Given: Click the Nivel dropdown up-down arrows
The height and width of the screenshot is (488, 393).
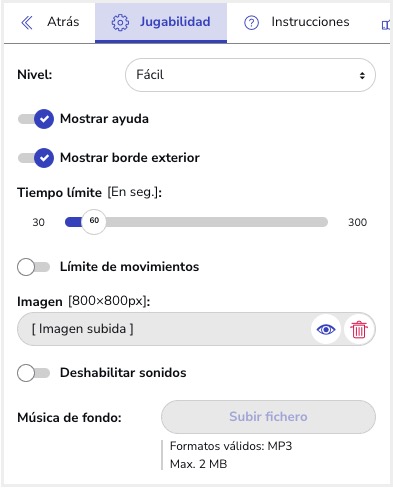Looking at the screenshot, I should tap(362, 76).
